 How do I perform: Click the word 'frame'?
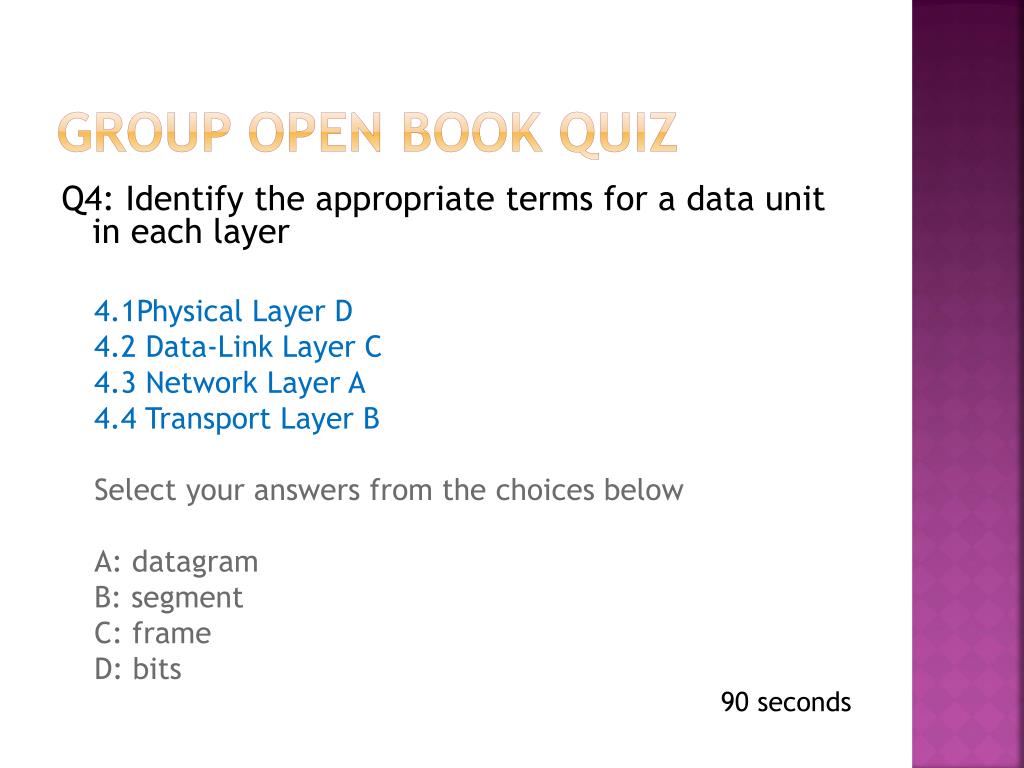[172, 633]
